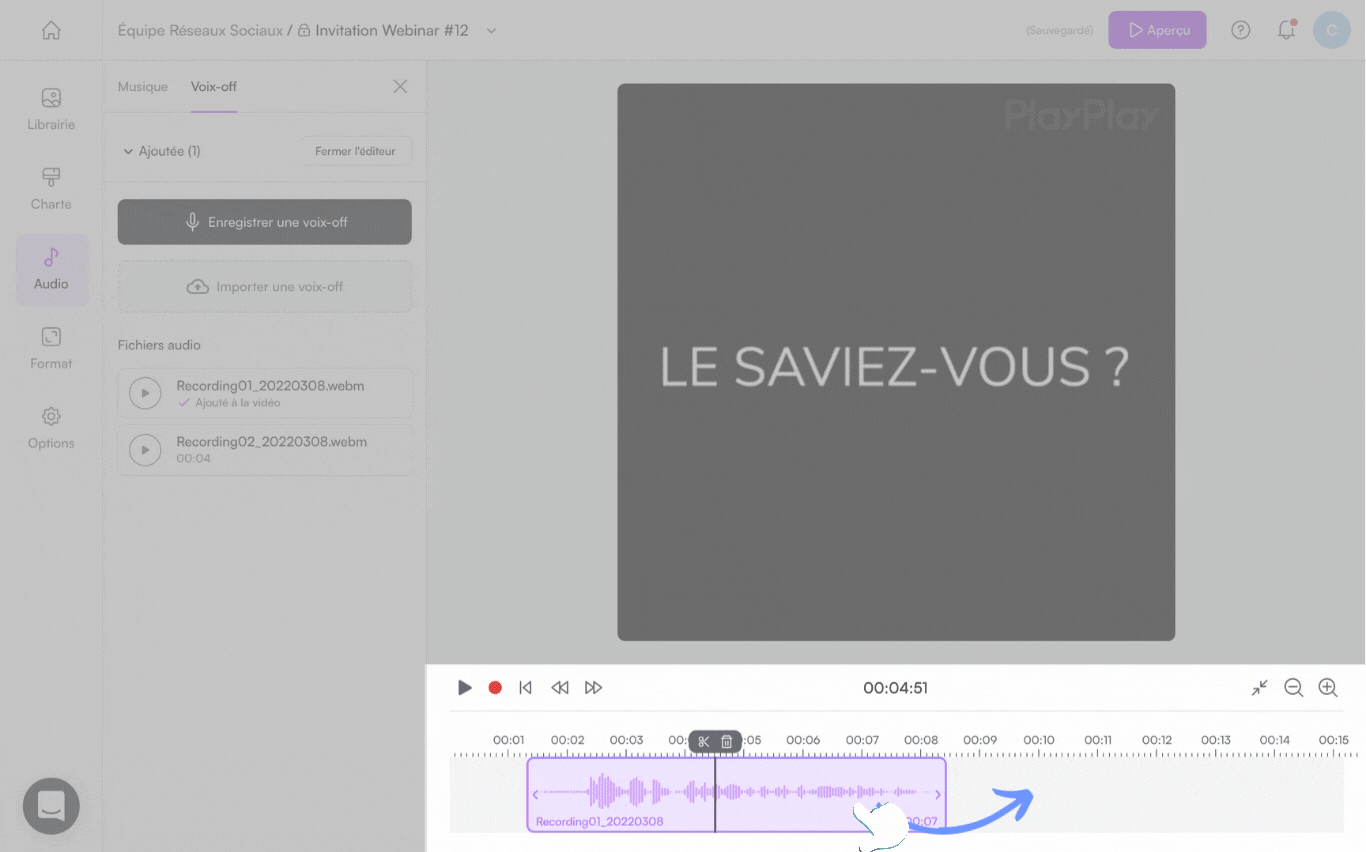This screenshot has width=1366, height=852.
Task: Zoom in the timeline
Action: [x=1328, y=688]
